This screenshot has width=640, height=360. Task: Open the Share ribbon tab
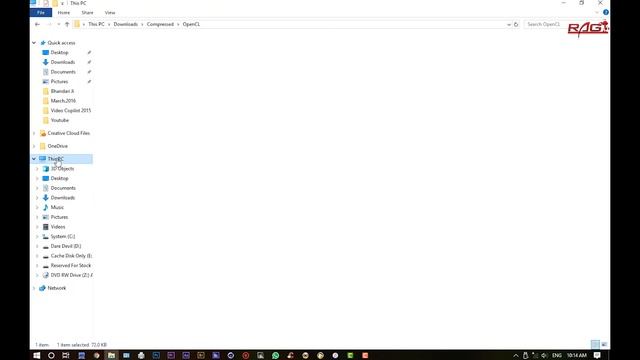tap(87, 13)
